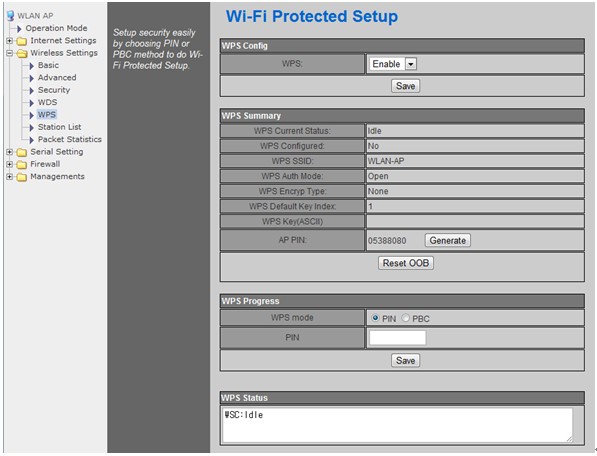Click the AP PIN value 05388080
This screenshot has height=456, width=597.
tap(387, 241)
